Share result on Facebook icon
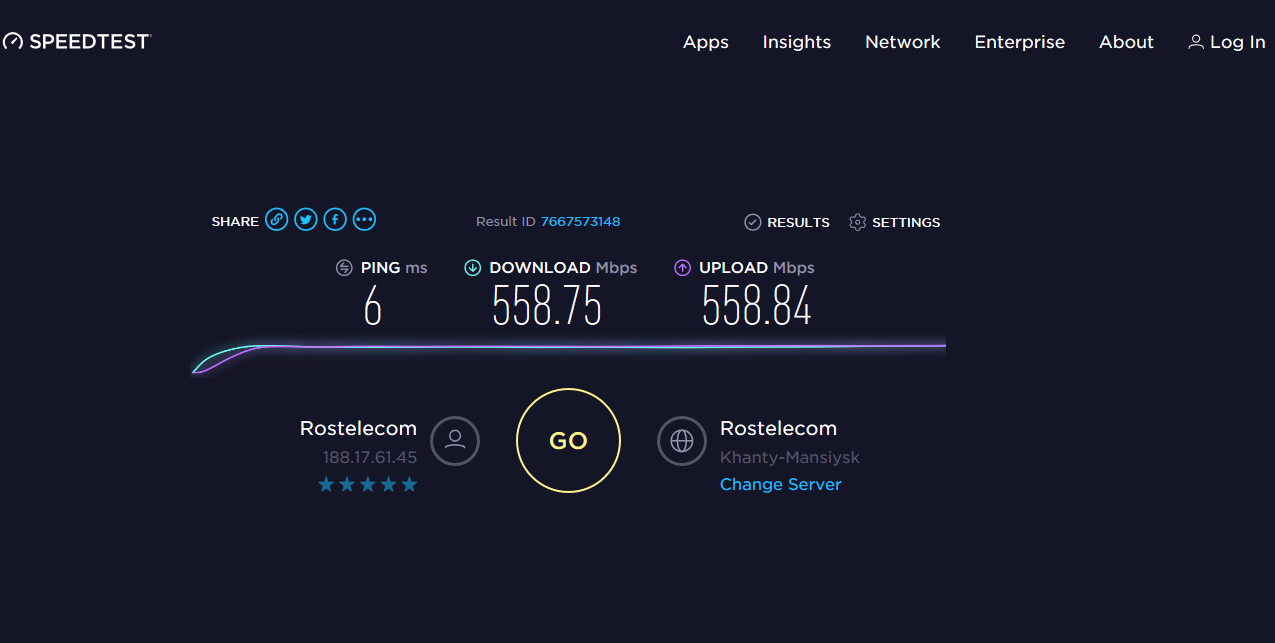The width and height of the screenshot is (1275, 643). click(335, 220)
